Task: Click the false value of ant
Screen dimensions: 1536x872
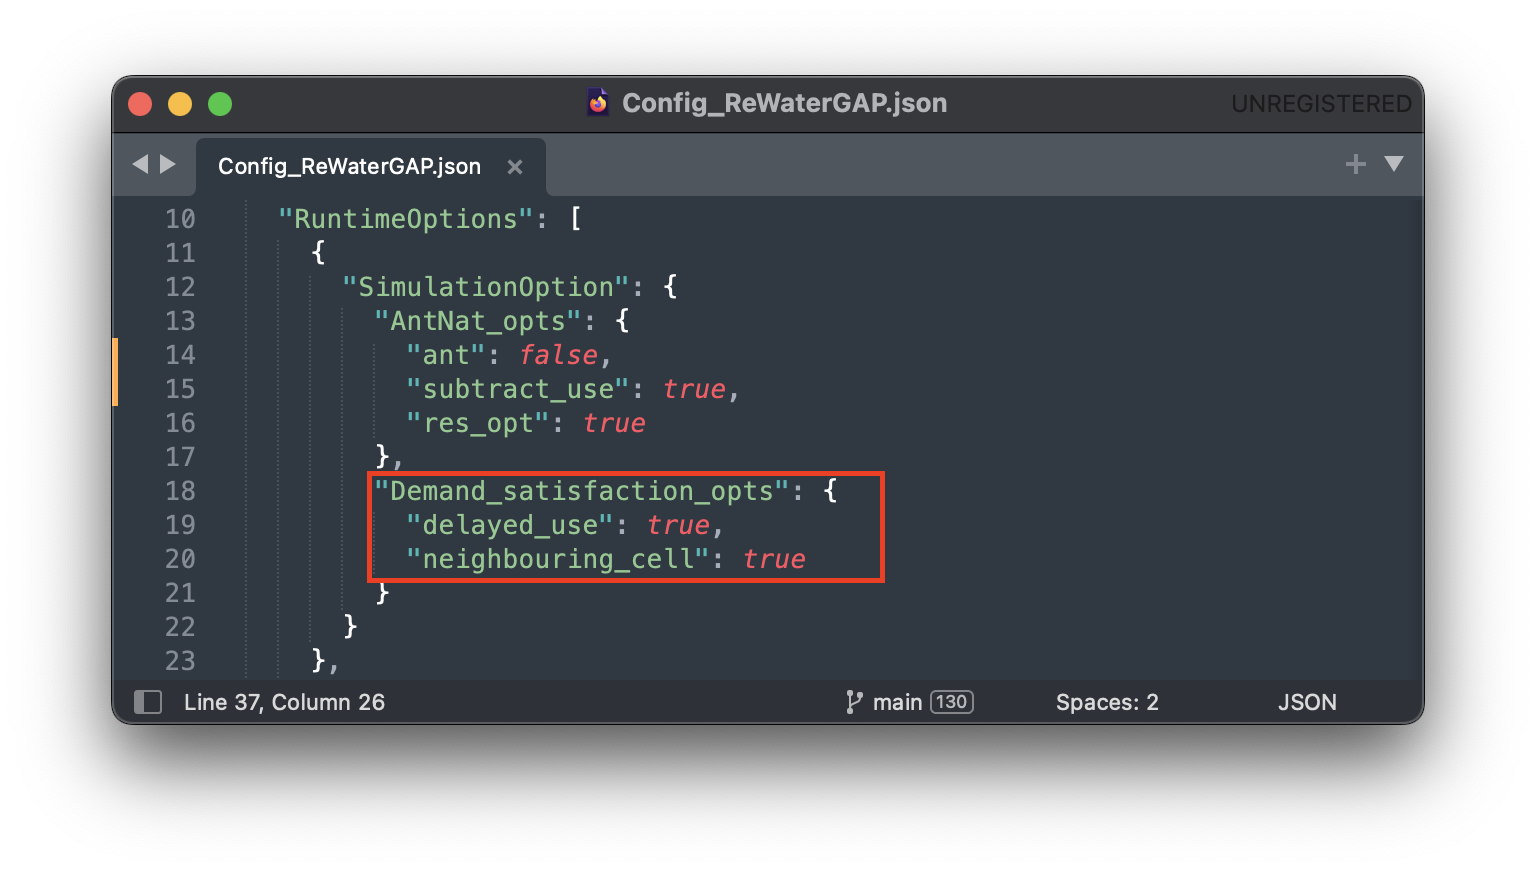Action: point(558,355)
